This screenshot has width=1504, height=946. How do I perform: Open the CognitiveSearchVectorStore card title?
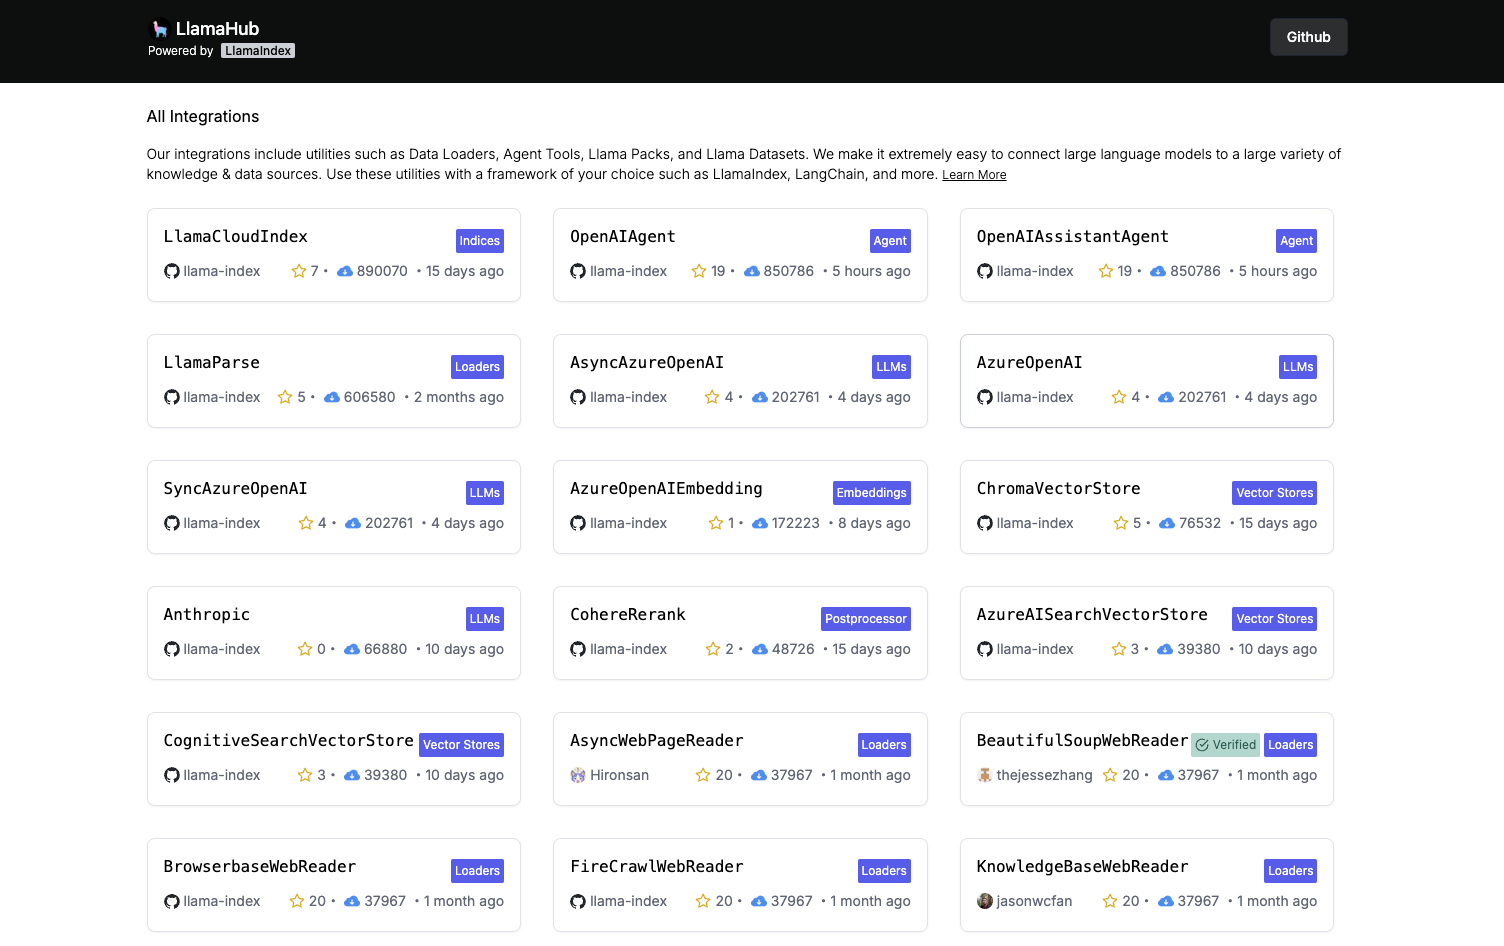click(x=289, y=741)
